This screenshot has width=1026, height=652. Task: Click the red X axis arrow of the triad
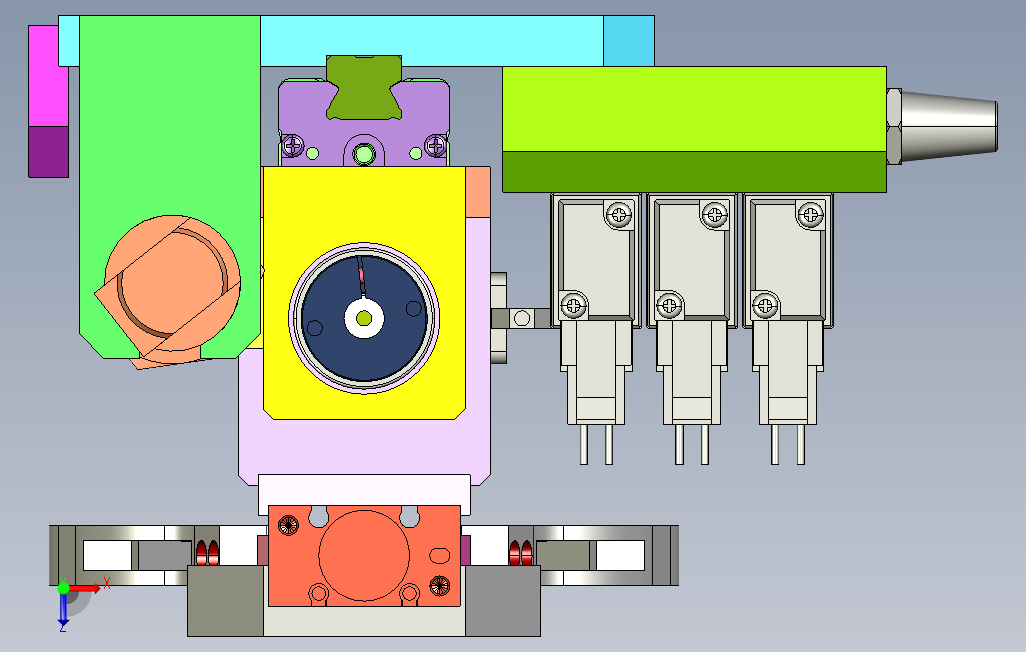(x=85, y=589)
